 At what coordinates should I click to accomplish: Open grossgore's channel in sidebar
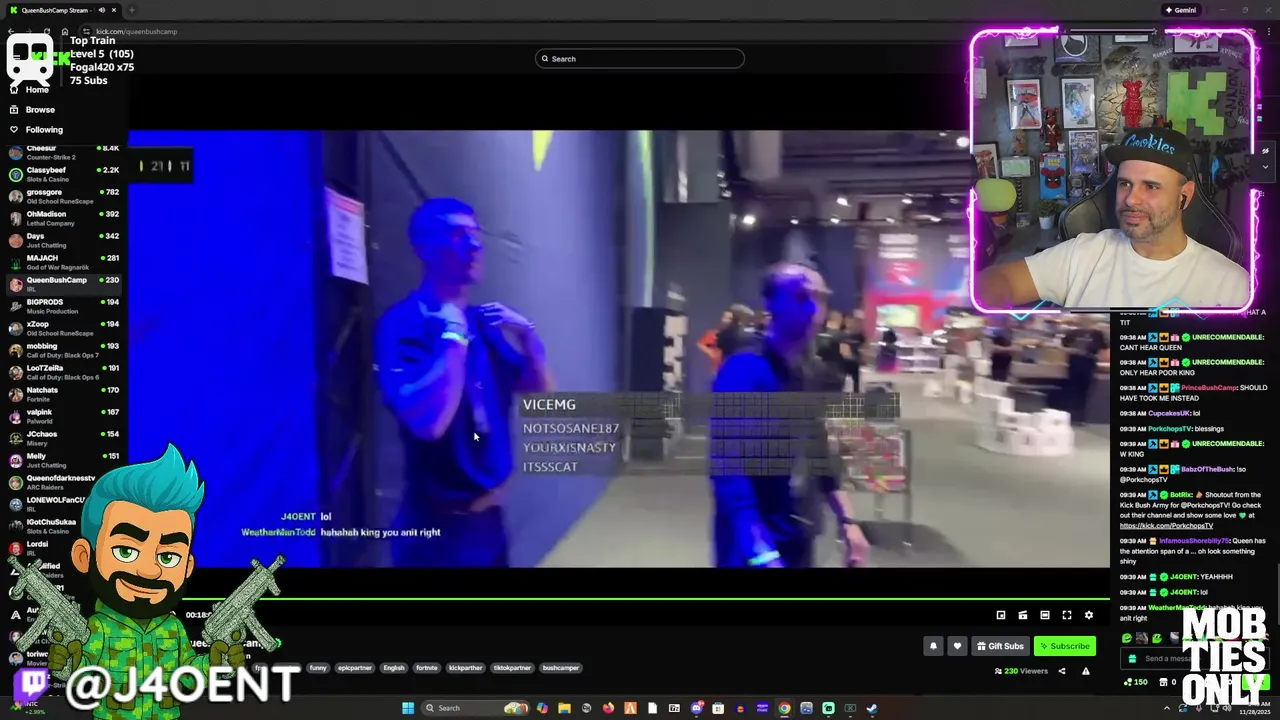coord(63,196)
